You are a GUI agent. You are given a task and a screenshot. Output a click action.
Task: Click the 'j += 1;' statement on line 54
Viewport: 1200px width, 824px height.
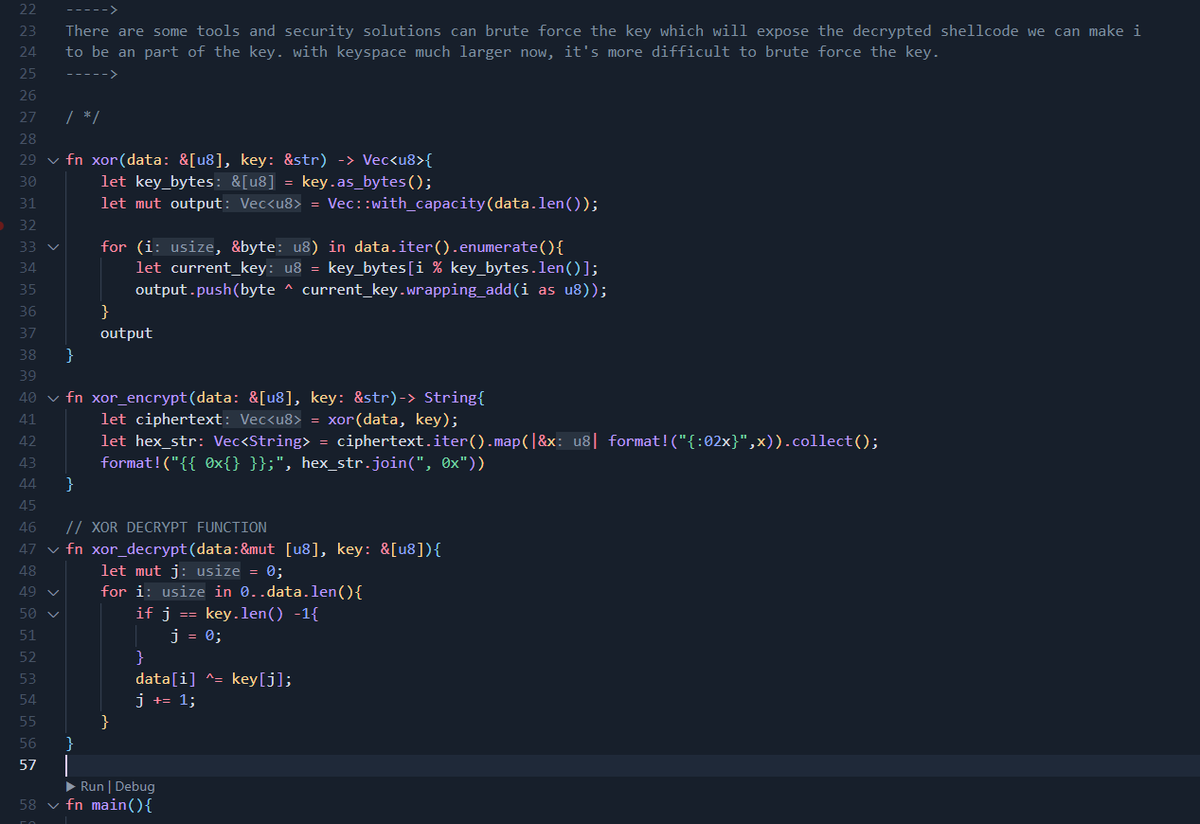pyautogui.click(x=166, y=700)
